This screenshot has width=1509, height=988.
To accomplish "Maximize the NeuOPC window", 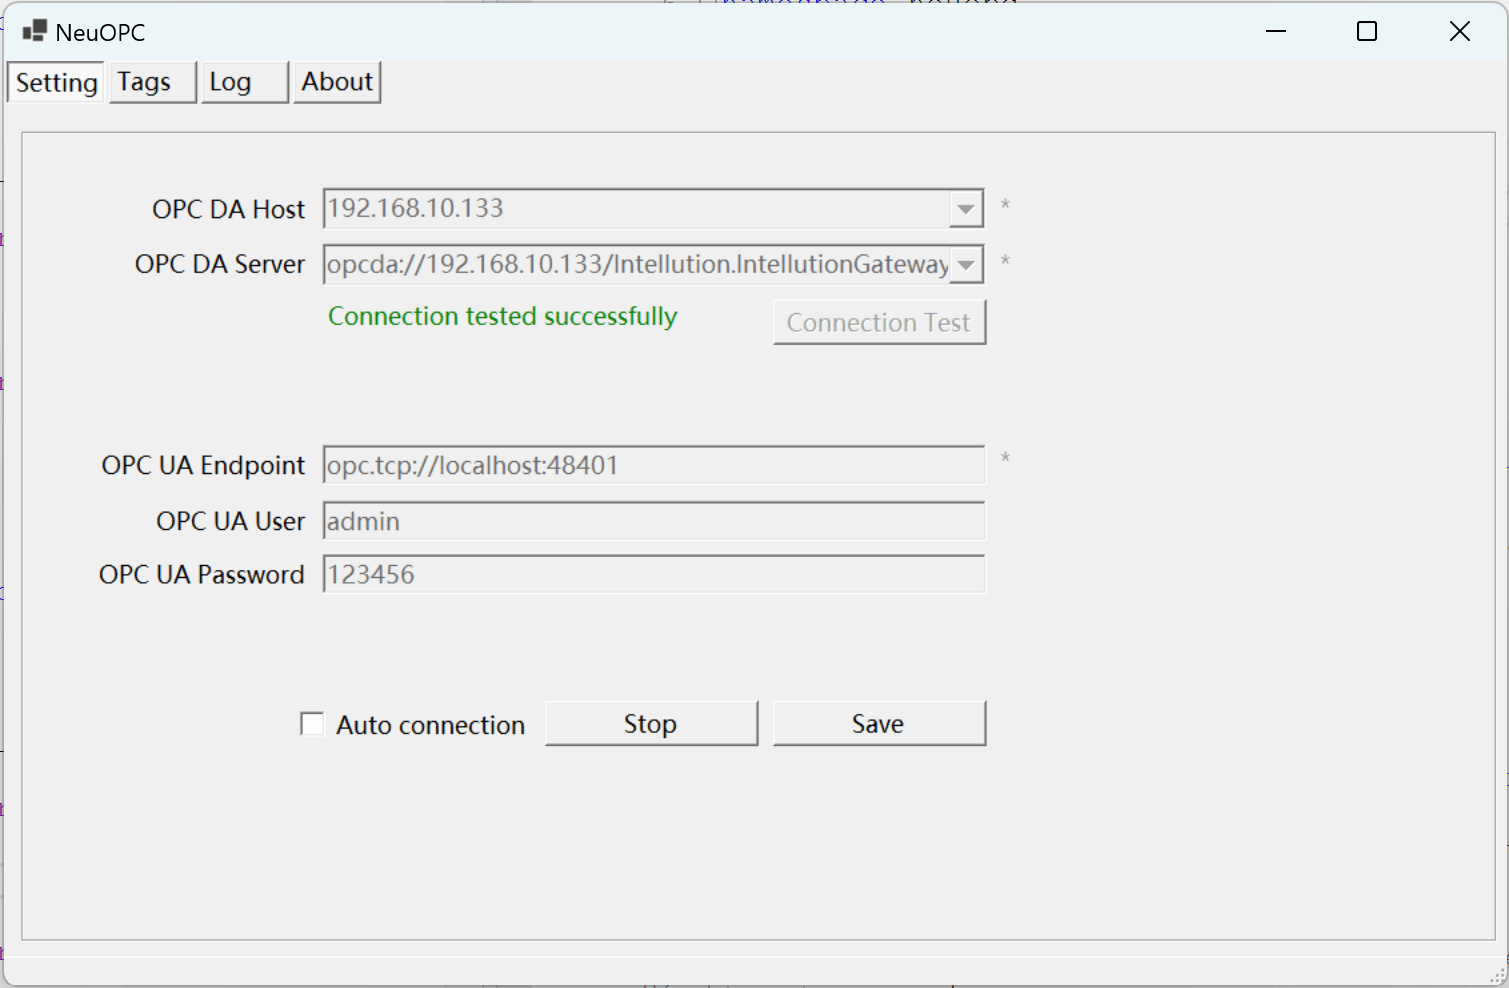I will (x=1367, y=31).
